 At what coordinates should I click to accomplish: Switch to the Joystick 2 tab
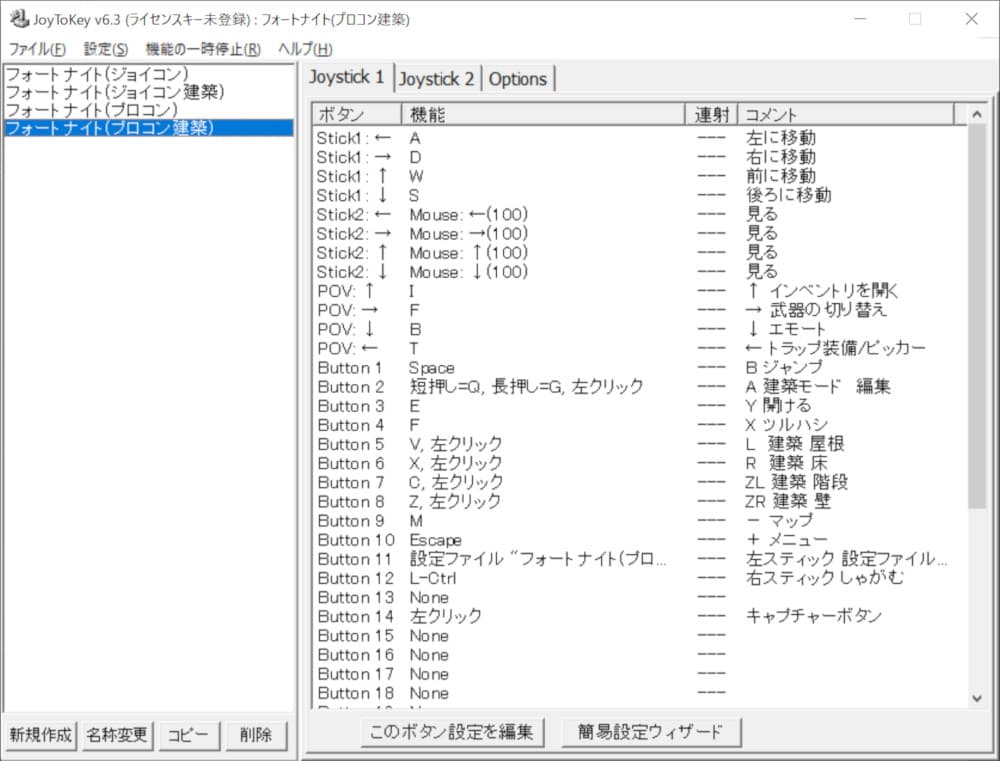(437, 79)
